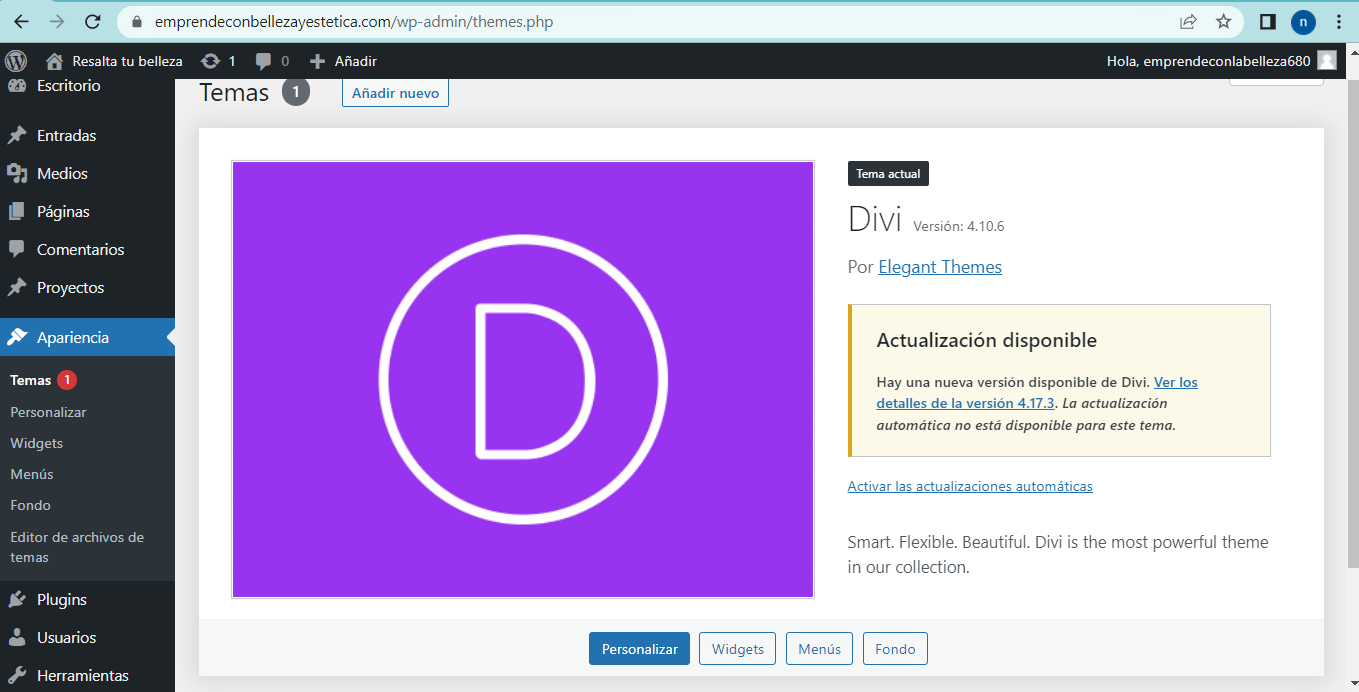Click the Divi theme screenshot
Viewport: 1359px width, 692px height.
523,379
